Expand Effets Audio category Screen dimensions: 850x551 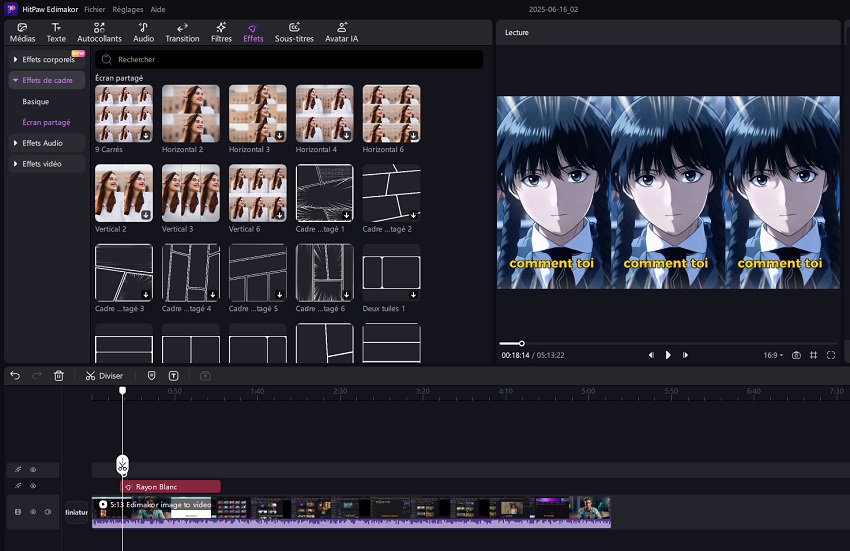click(47, 143)
